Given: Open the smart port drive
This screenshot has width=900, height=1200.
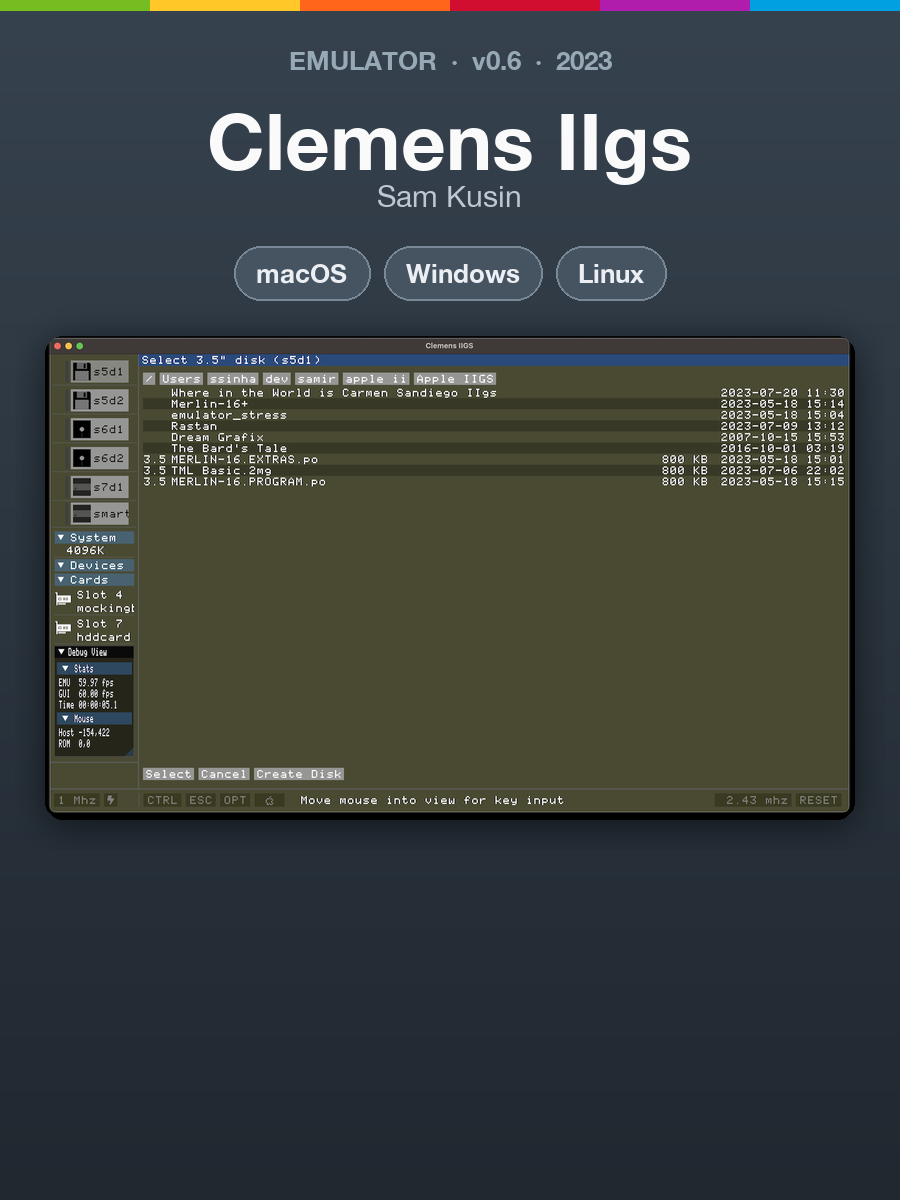Looking at the screenshot, I should [99, 514].
